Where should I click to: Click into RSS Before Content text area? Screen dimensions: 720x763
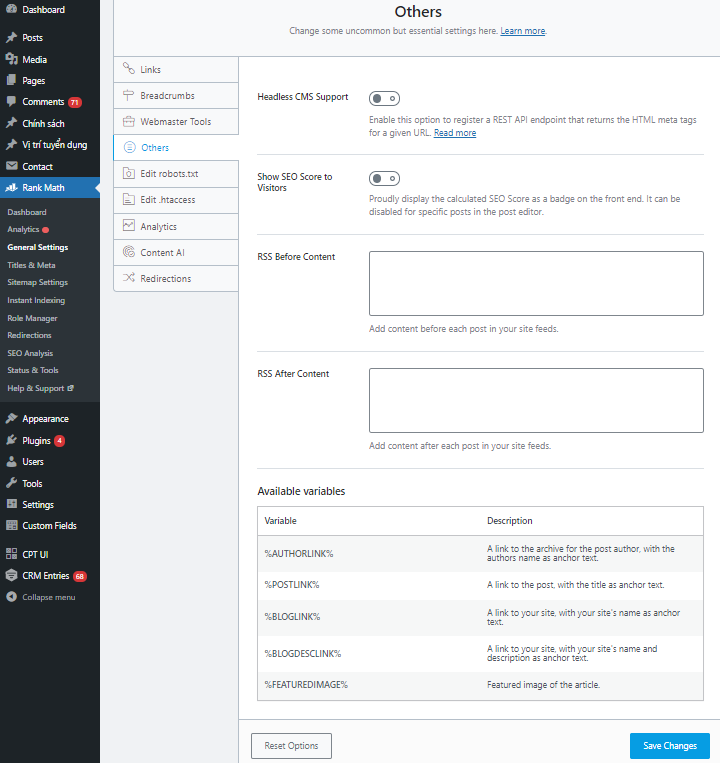click(535, 283)
